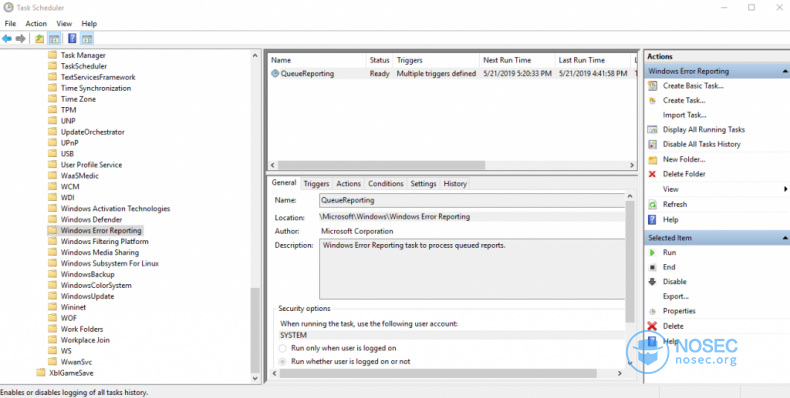Open the File menu
790x398 pixels.
click(x=10, y=24)
